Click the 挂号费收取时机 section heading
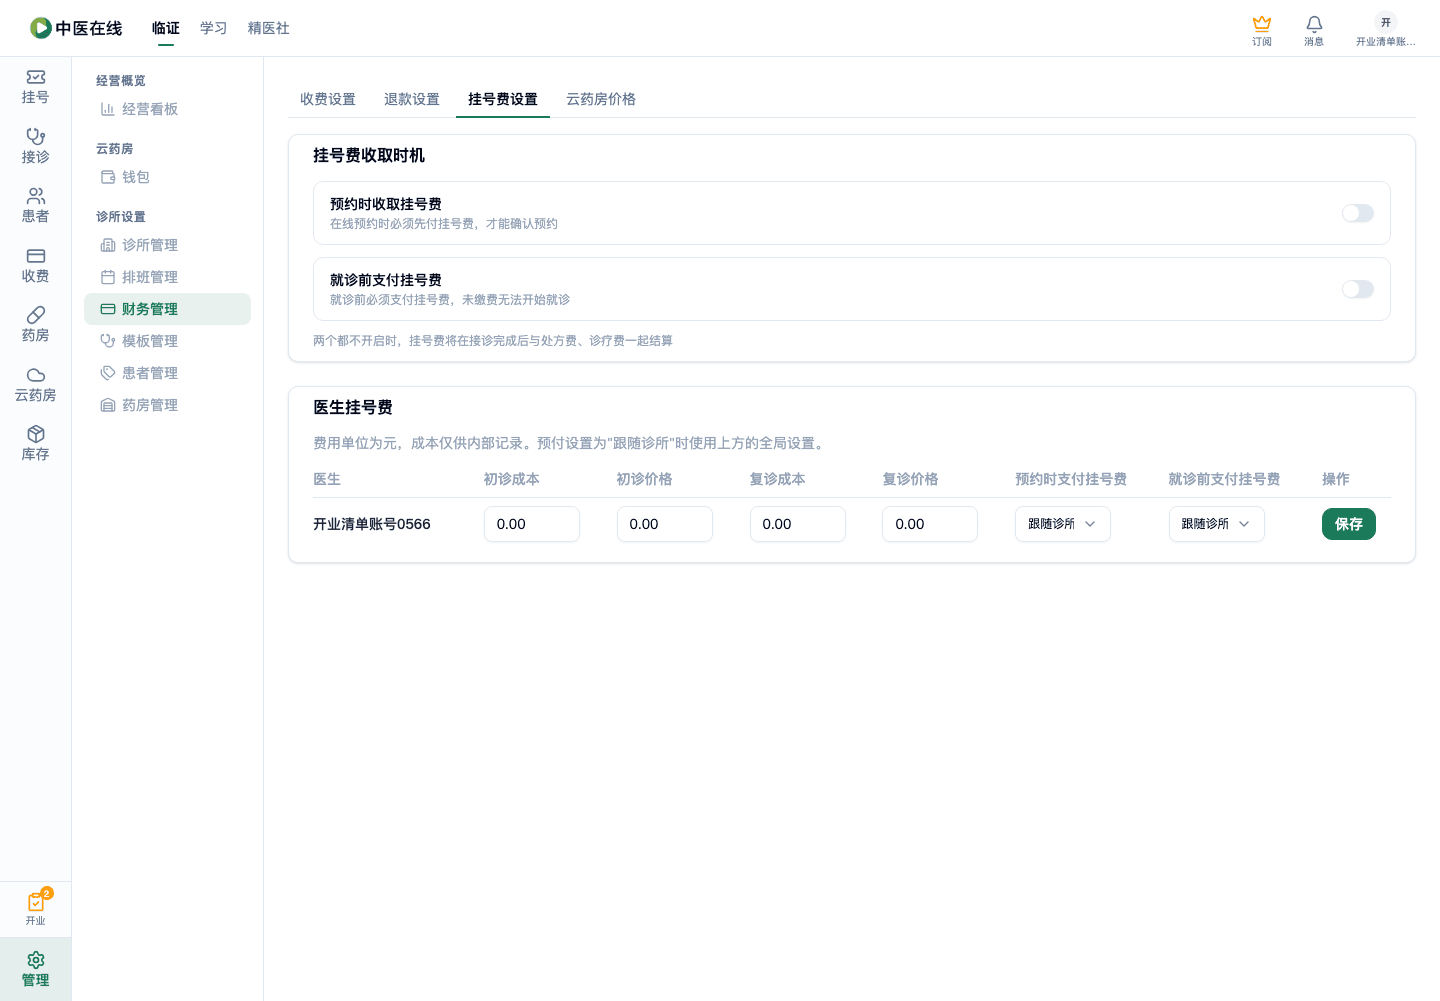1440x1001 pixels. 369,155
